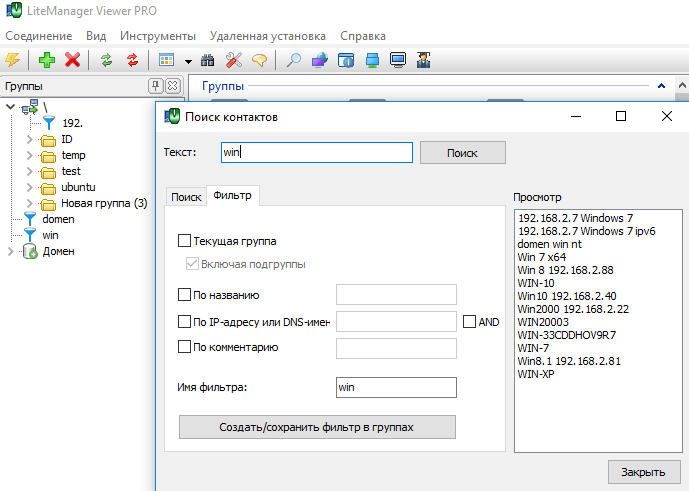
Task: Click the По комментарию text field
Action: coord(396,348)
